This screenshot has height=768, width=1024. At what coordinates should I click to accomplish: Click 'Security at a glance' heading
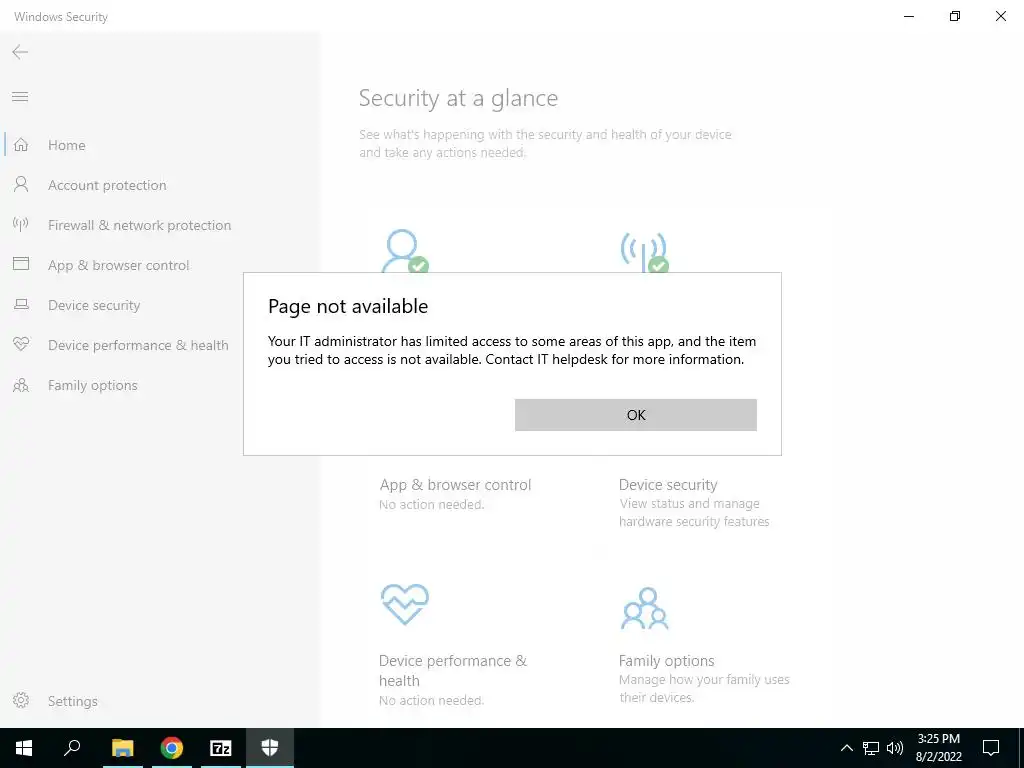tap(458, 98)
